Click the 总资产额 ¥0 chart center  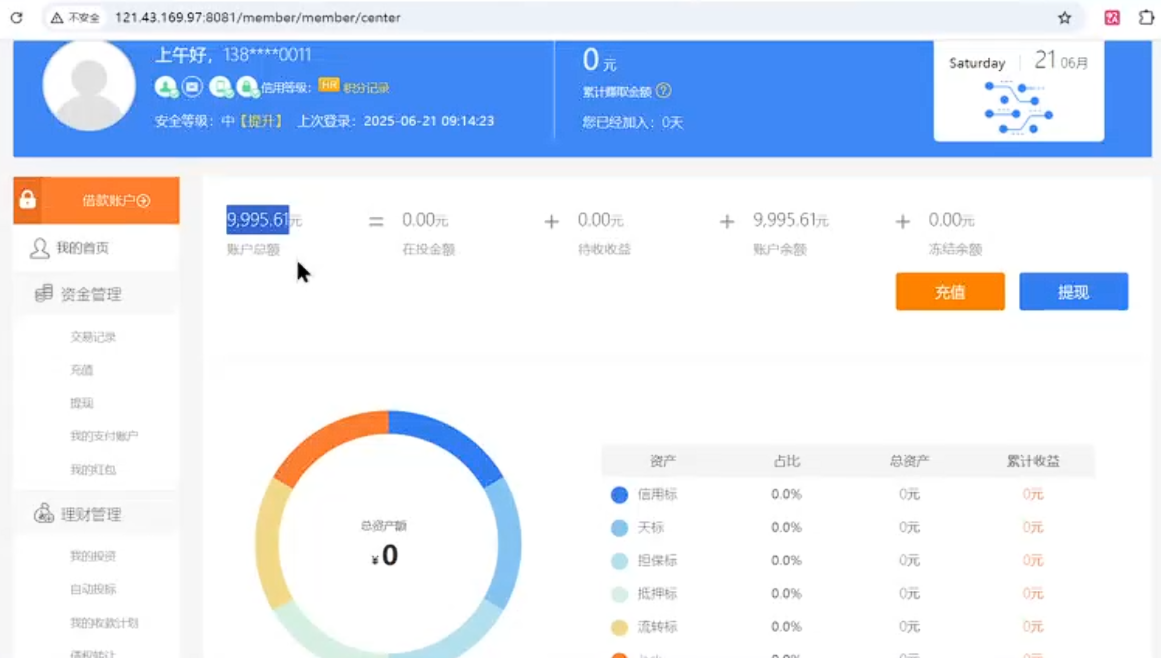coord(385,545)
